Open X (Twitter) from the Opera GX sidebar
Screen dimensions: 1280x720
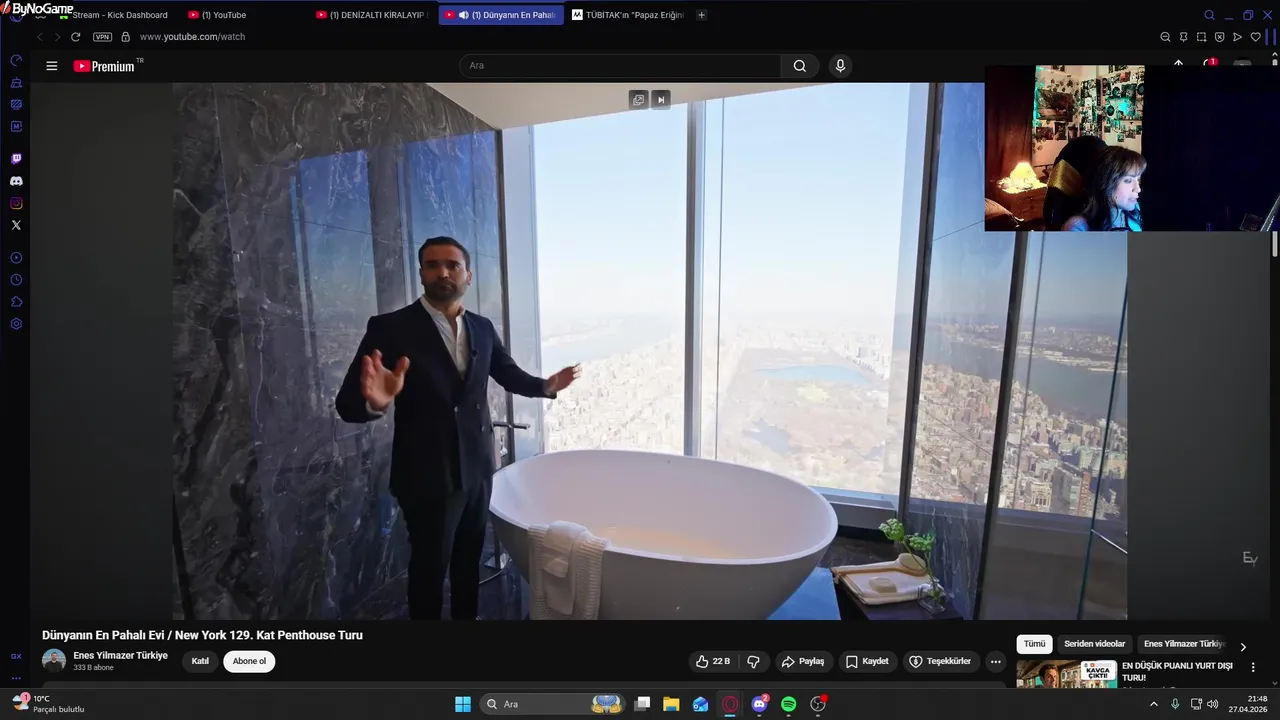(x=16, y=225)
